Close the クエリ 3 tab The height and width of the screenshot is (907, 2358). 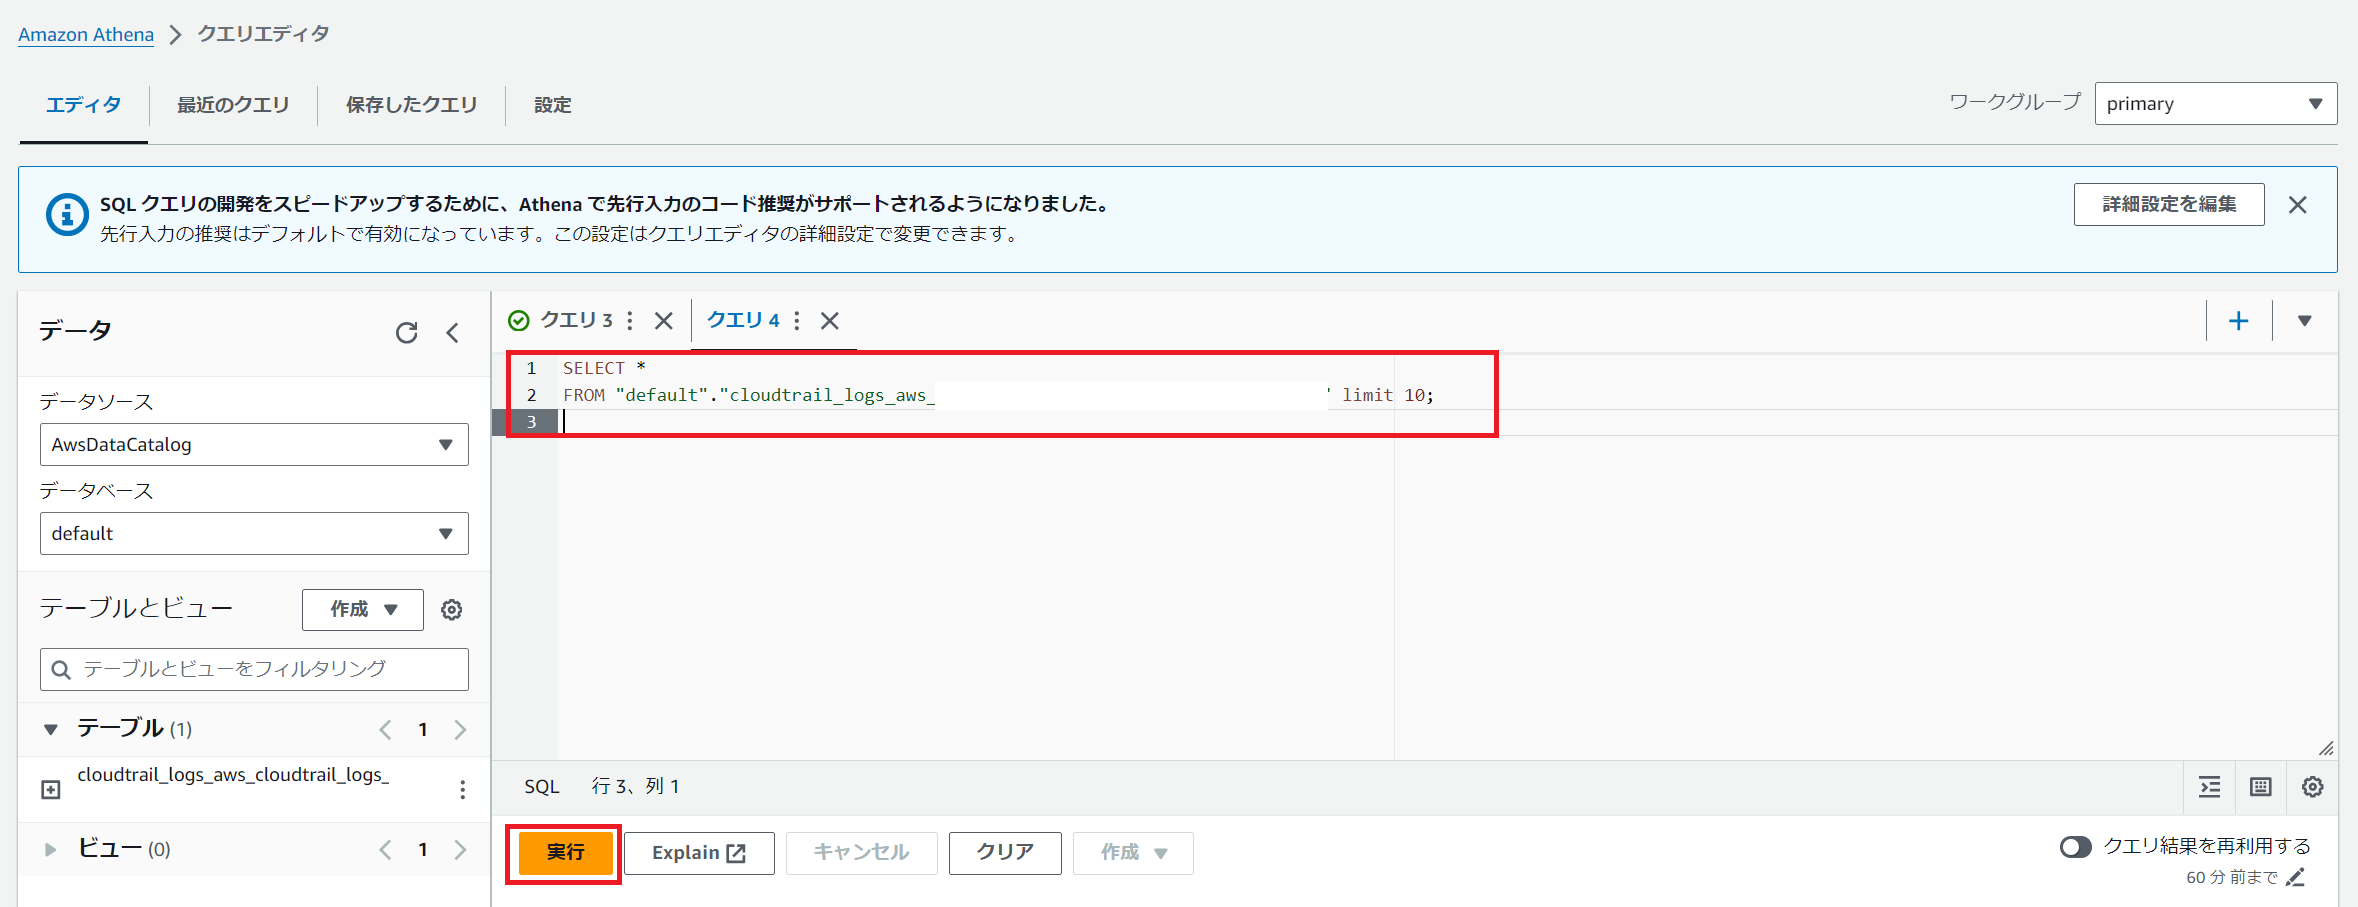[663, 320]
